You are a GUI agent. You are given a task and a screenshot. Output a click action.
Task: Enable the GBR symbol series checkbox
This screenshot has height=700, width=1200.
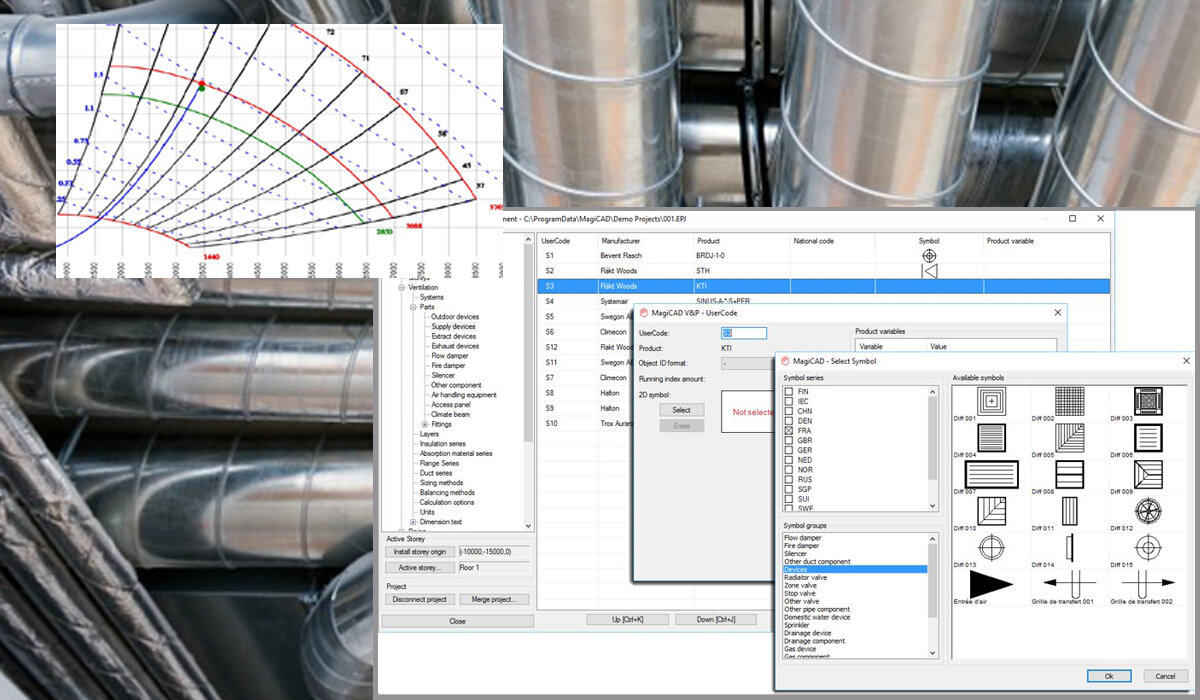(789, 440)
